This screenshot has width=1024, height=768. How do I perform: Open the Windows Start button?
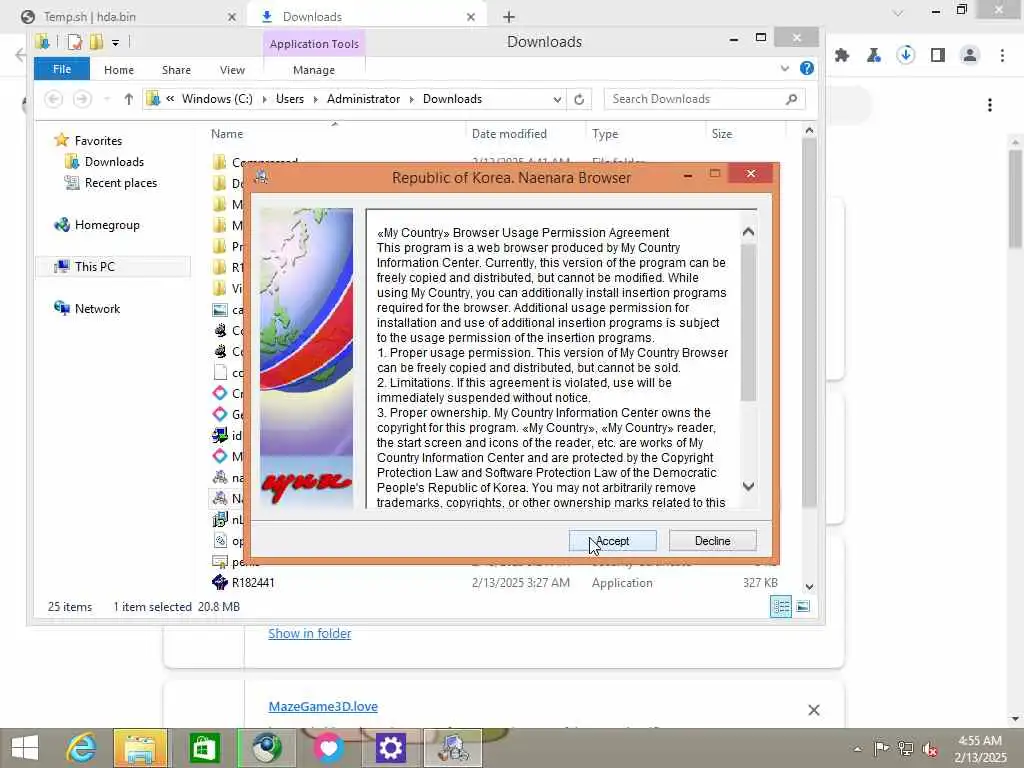point(25,748)
